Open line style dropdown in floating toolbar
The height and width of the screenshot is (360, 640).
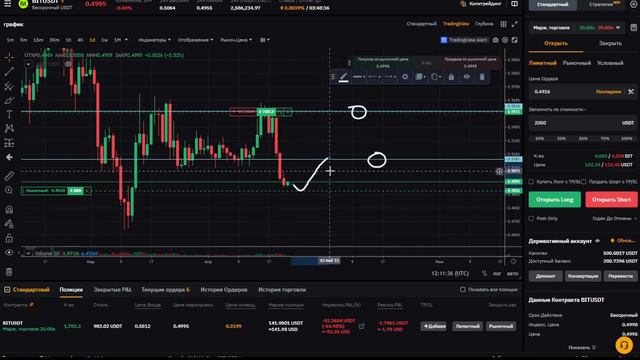[359, 77]
